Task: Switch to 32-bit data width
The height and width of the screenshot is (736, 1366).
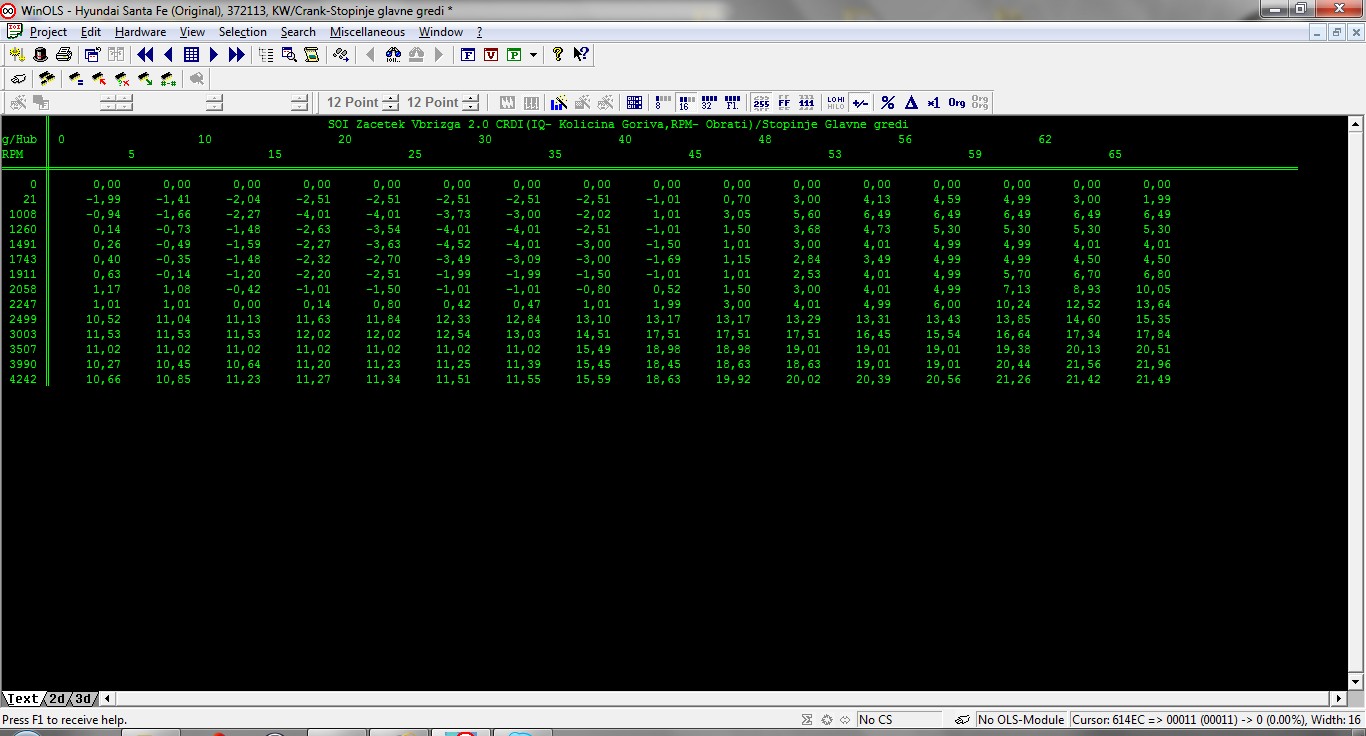Action: click(x=708, y=102)
